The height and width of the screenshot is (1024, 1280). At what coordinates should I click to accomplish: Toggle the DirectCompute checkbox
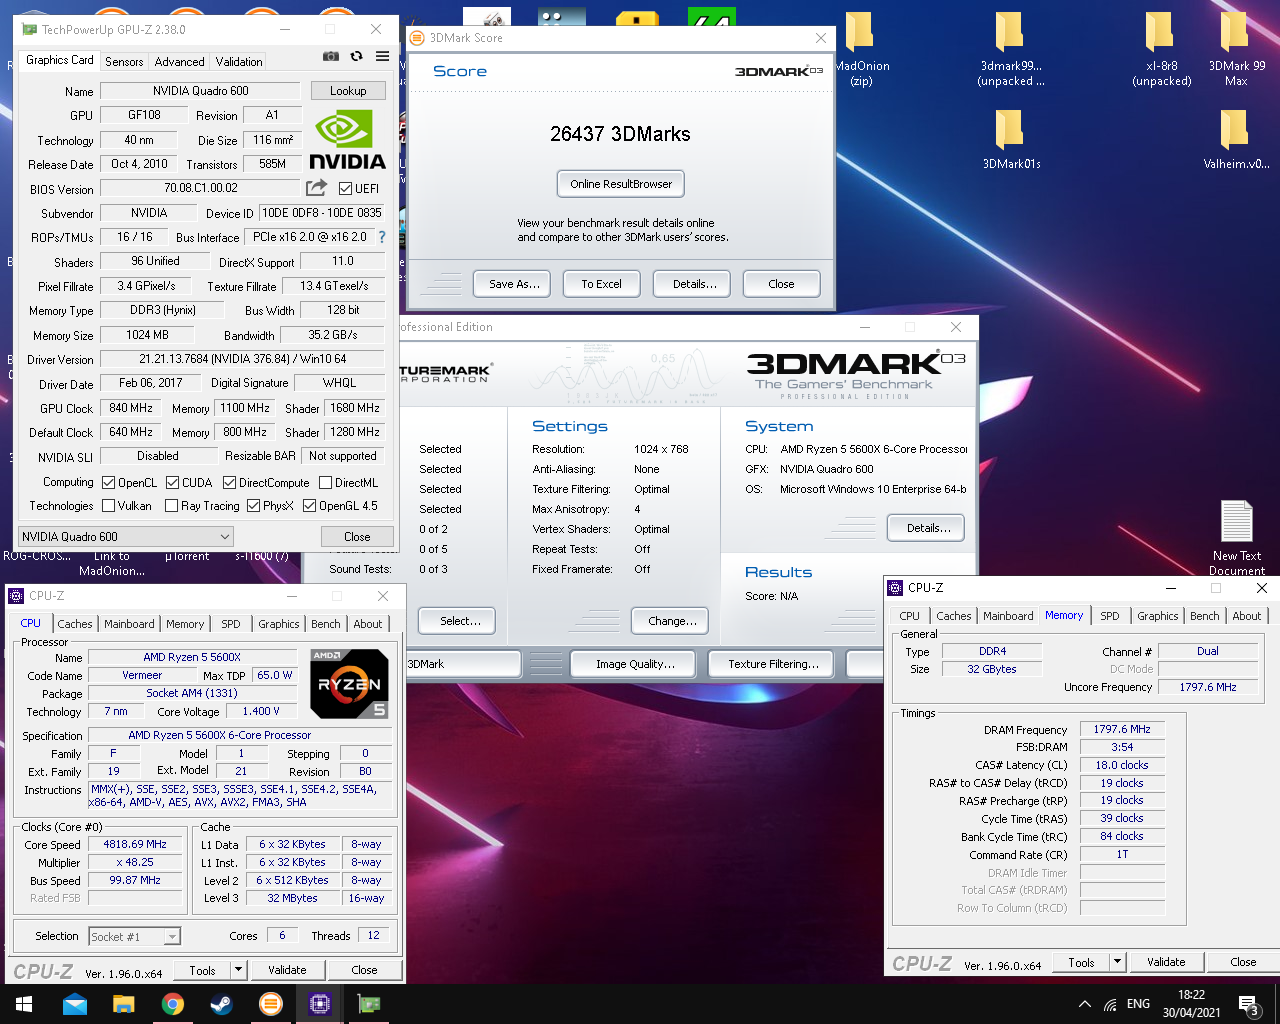click(x=229, y=482)
